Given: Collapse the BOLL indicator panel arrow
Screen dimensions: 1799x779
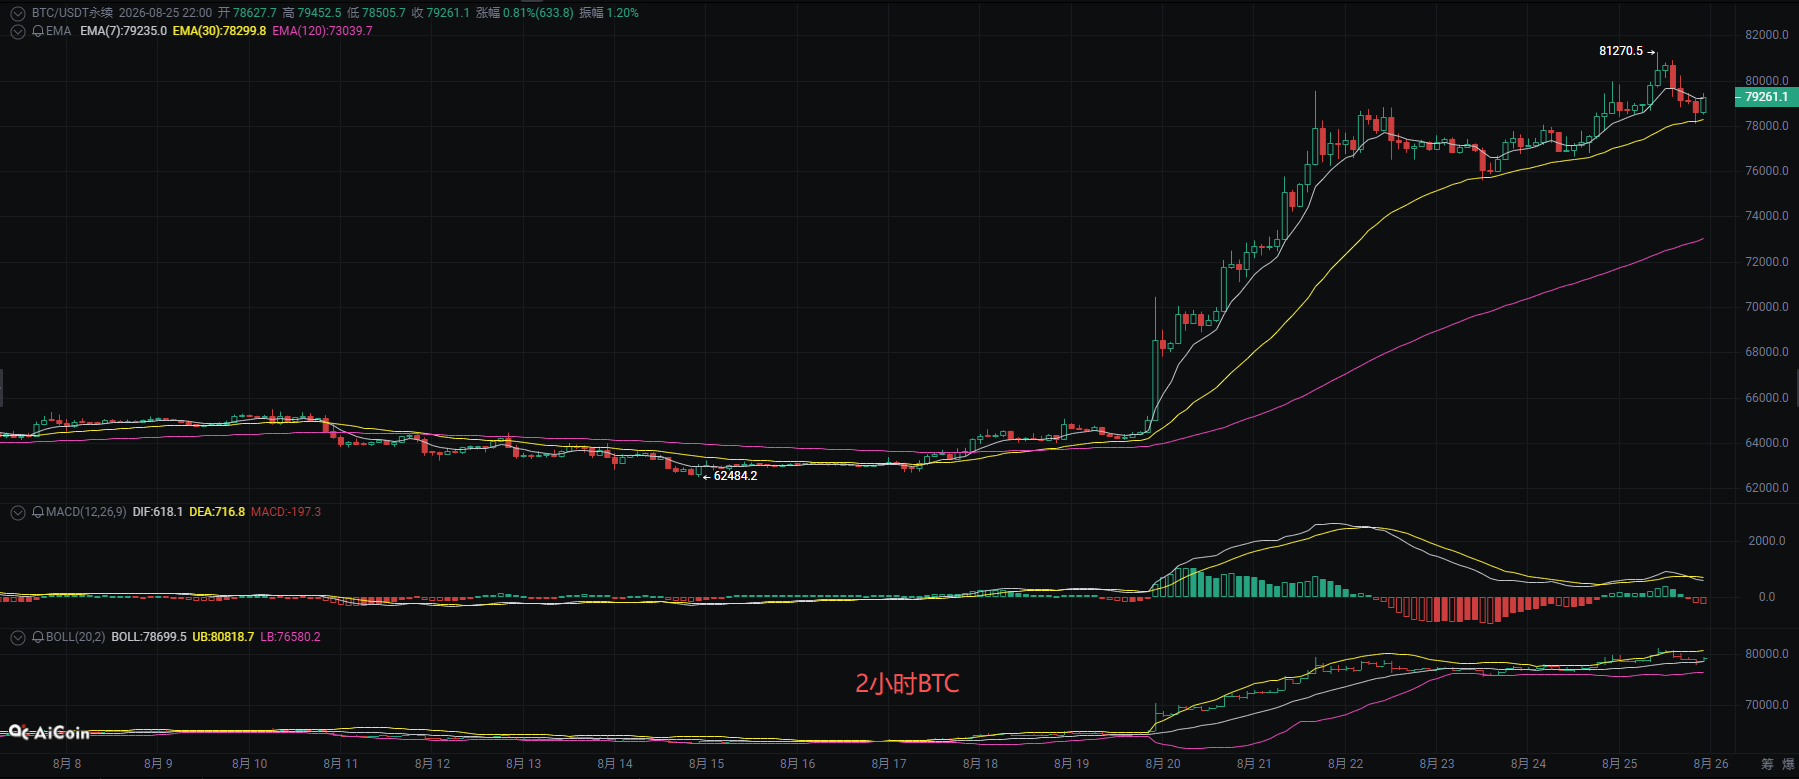Looking at the screenshot, I should coord(17,637).
